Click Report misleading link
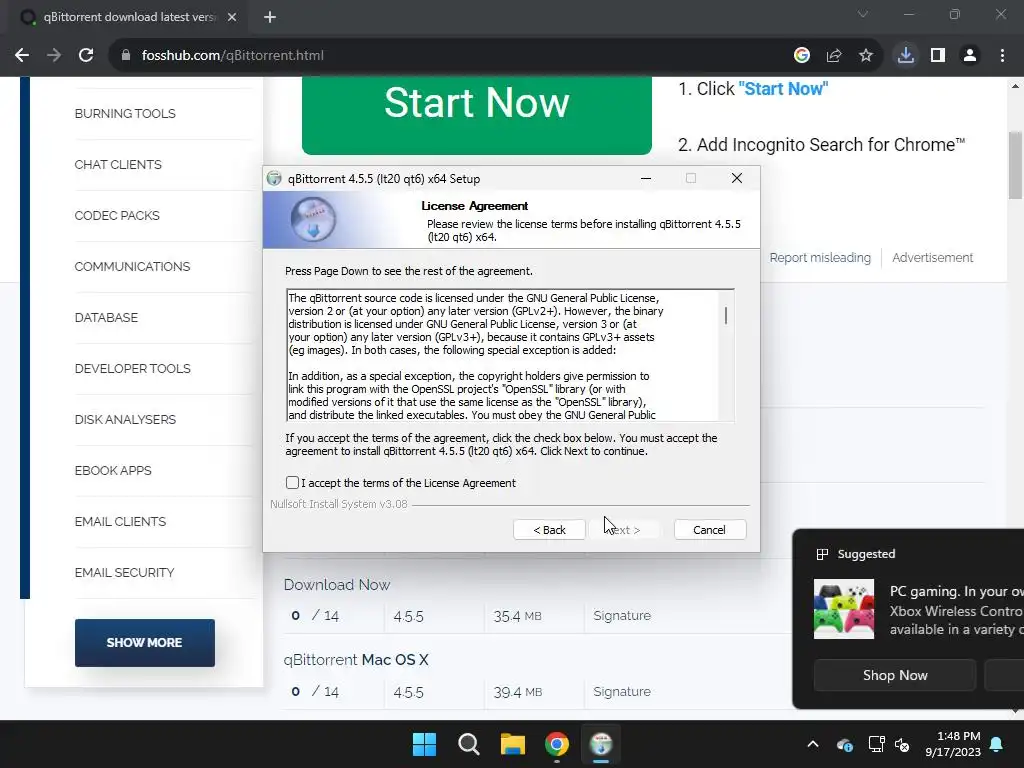The height and width of the screenshot is (768, 1024). [820, 257]
